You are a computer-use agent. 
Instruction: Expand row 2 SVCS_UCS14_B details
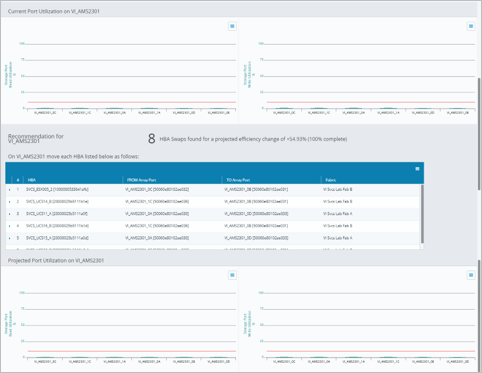click(x=9, y=202)
